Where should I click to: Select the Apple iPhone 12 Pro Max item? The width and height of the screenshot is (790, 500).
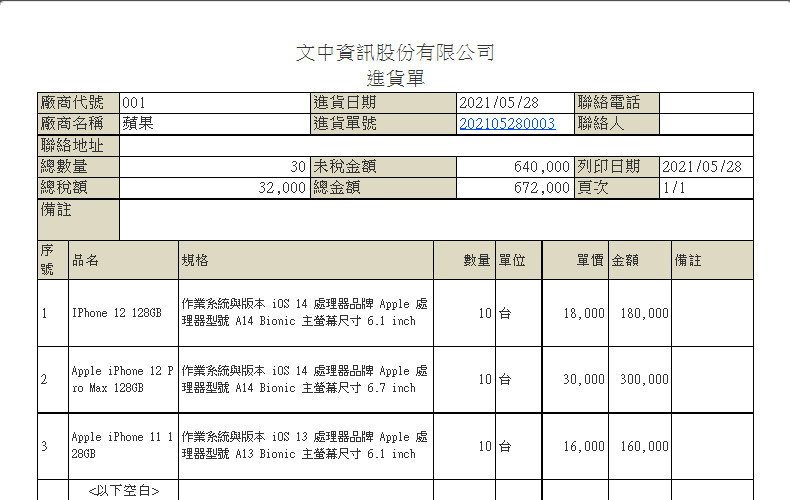[122, 379]
